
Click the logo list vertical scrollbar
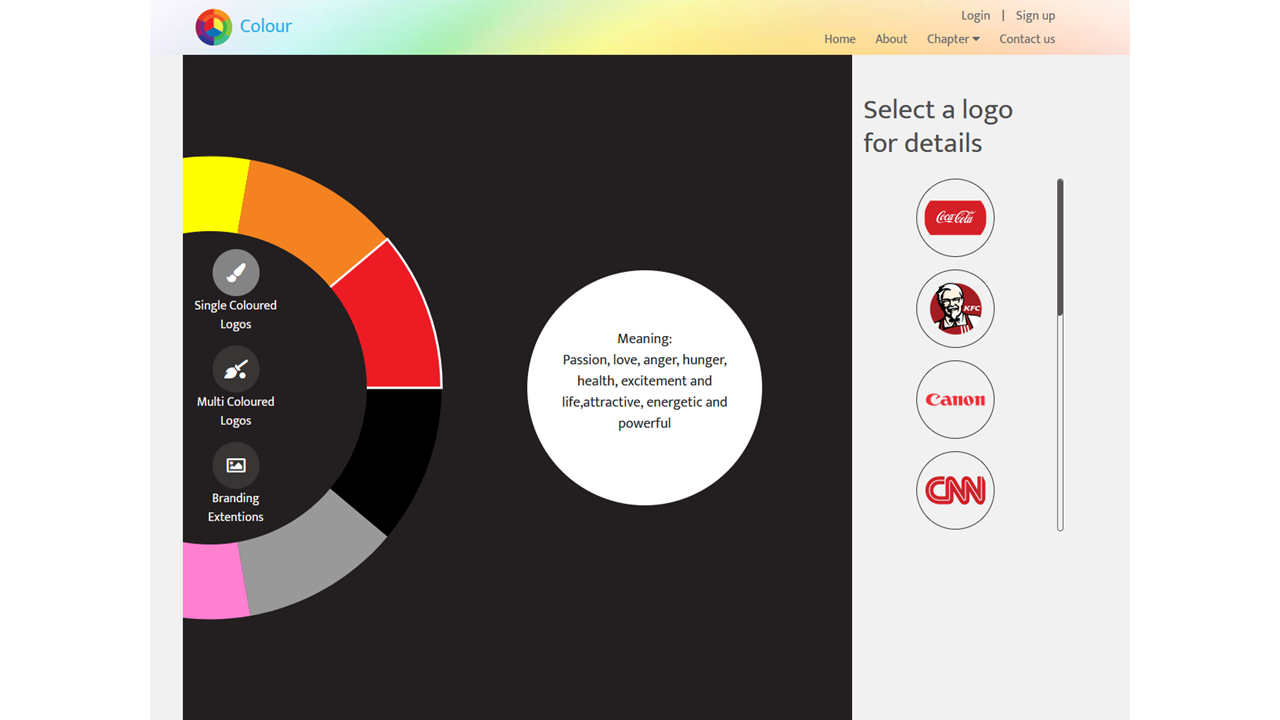tap(1060, 250)
